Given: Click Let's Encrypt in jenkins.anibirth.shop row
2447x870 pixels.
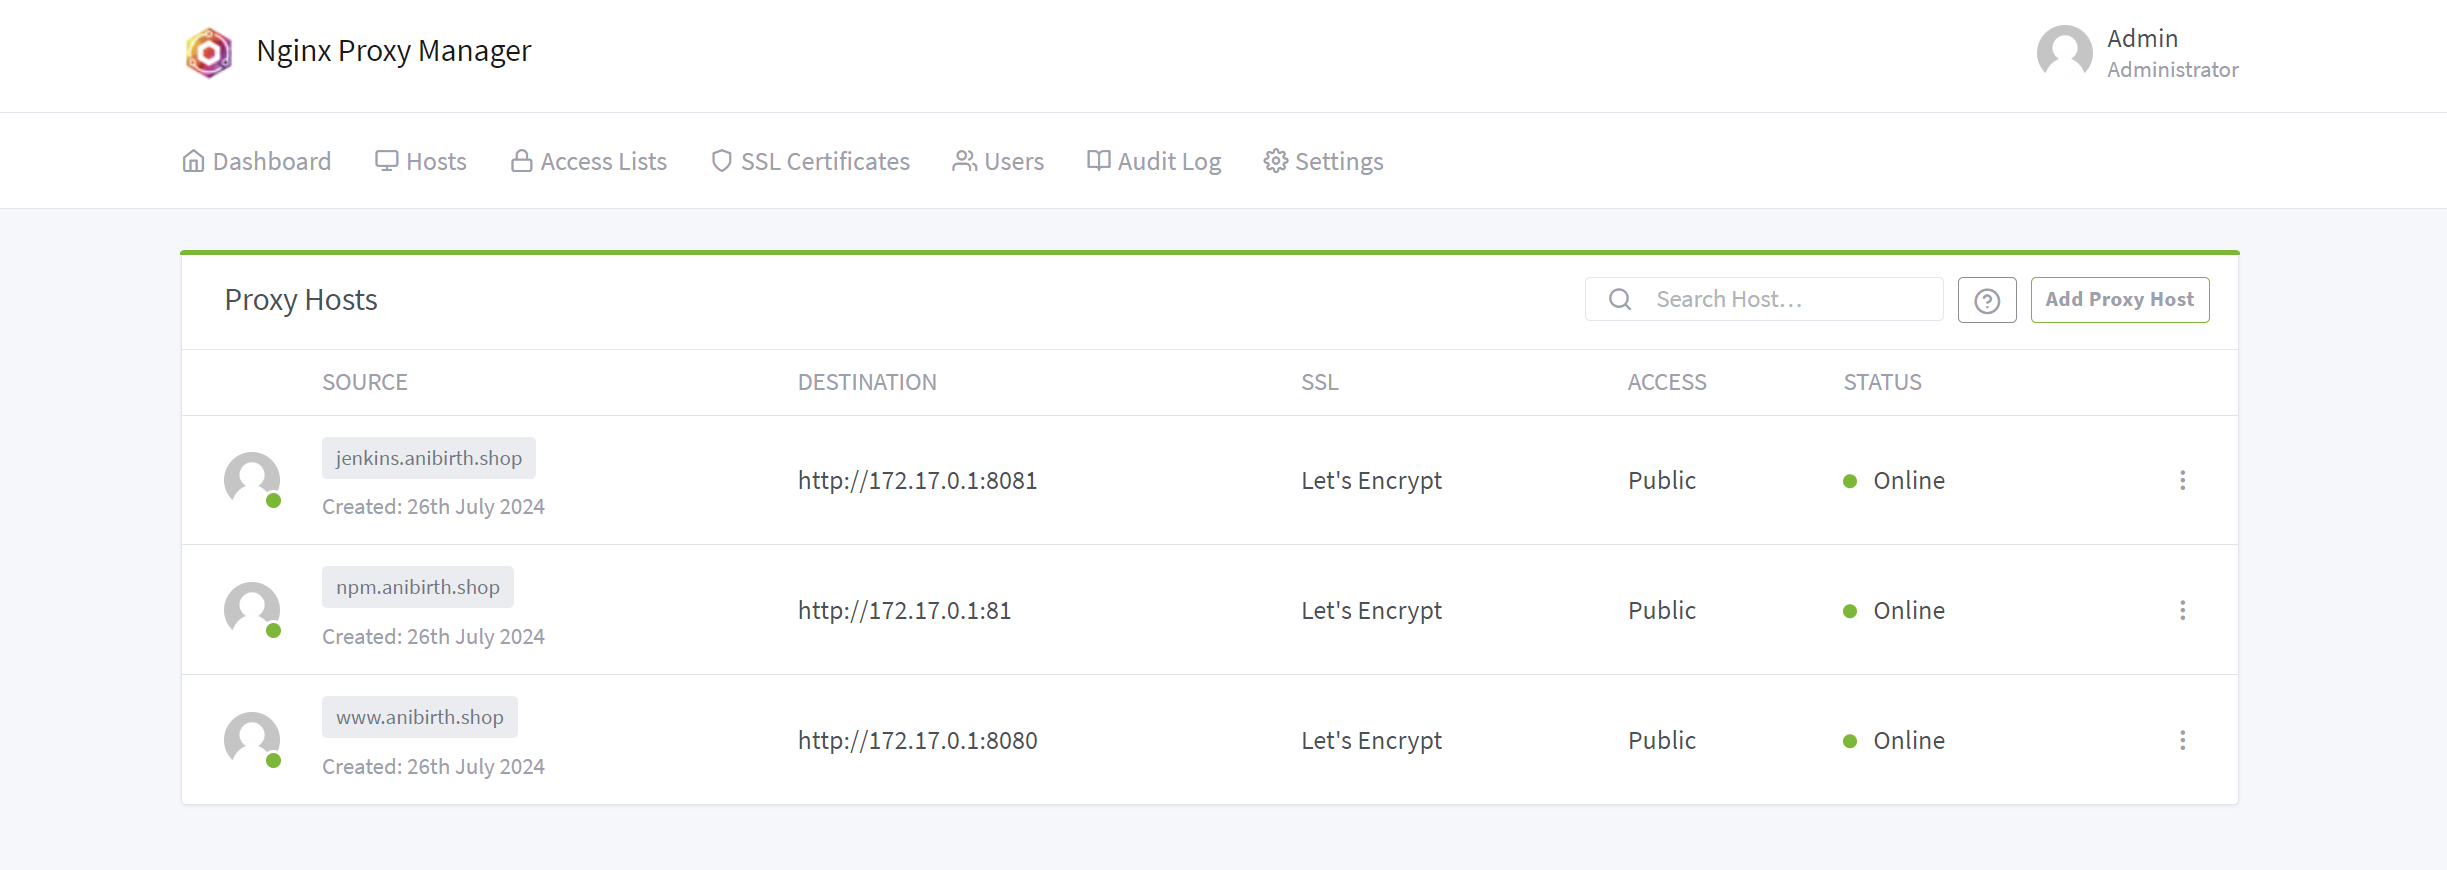Looking at the screenshot, I should pos(1372,481).
